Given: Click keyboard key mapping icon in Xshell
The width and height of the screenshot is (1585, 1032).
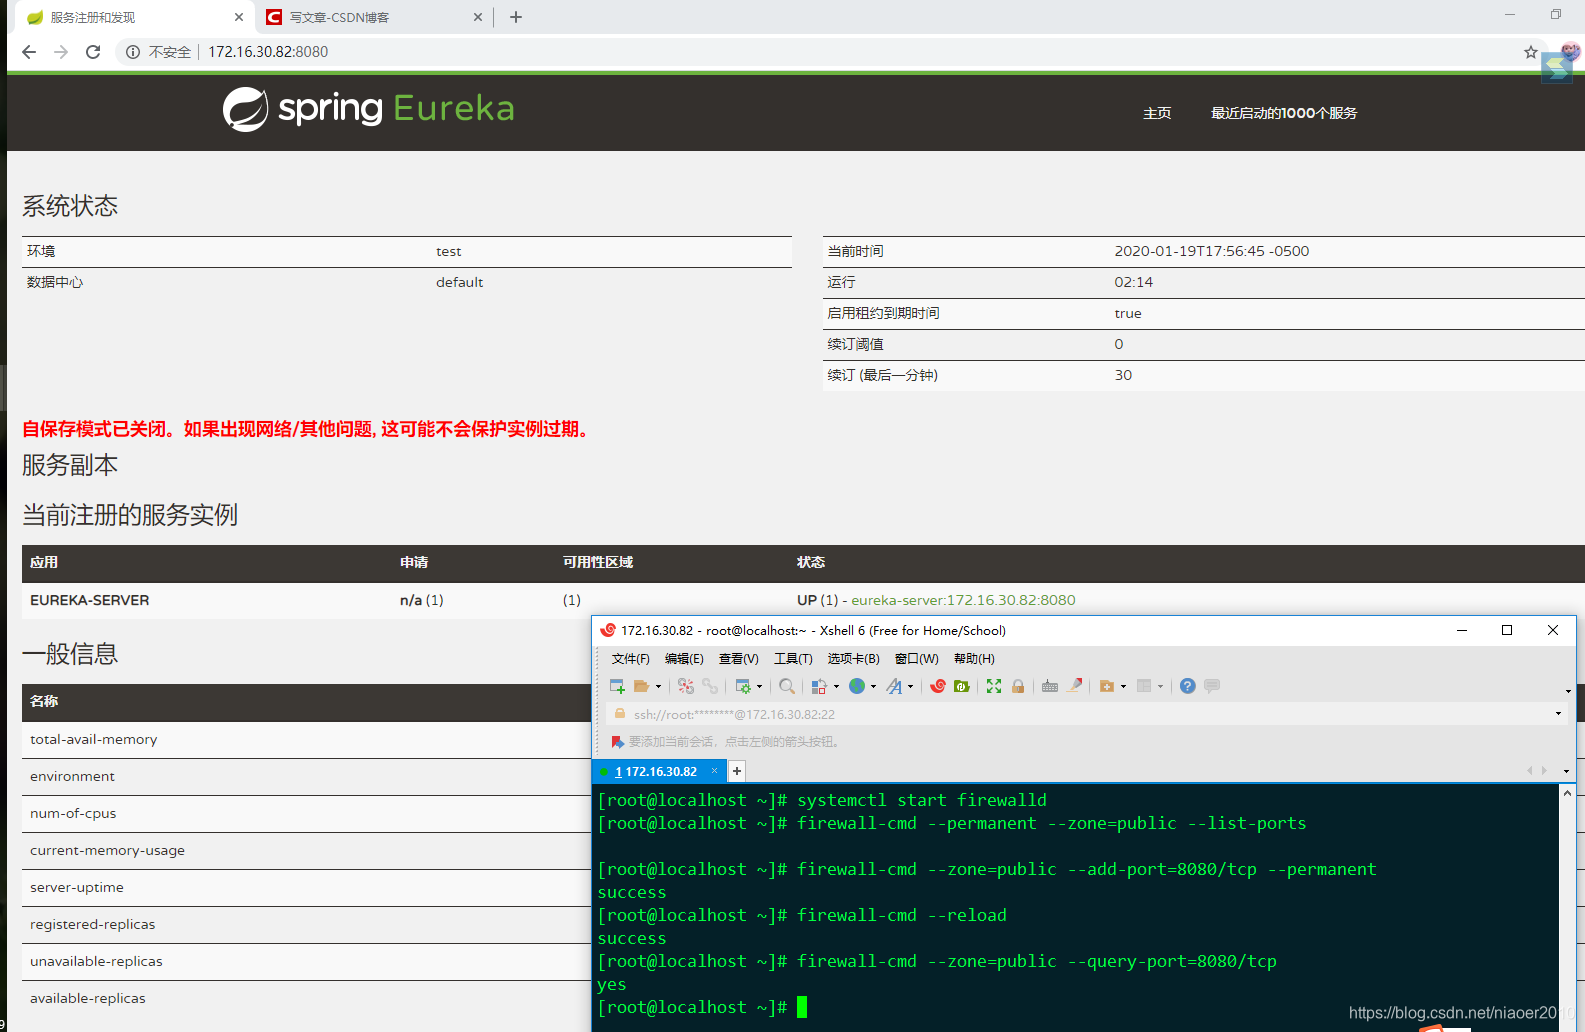Looking at the screenshot, I should [x=1050, y=686].
